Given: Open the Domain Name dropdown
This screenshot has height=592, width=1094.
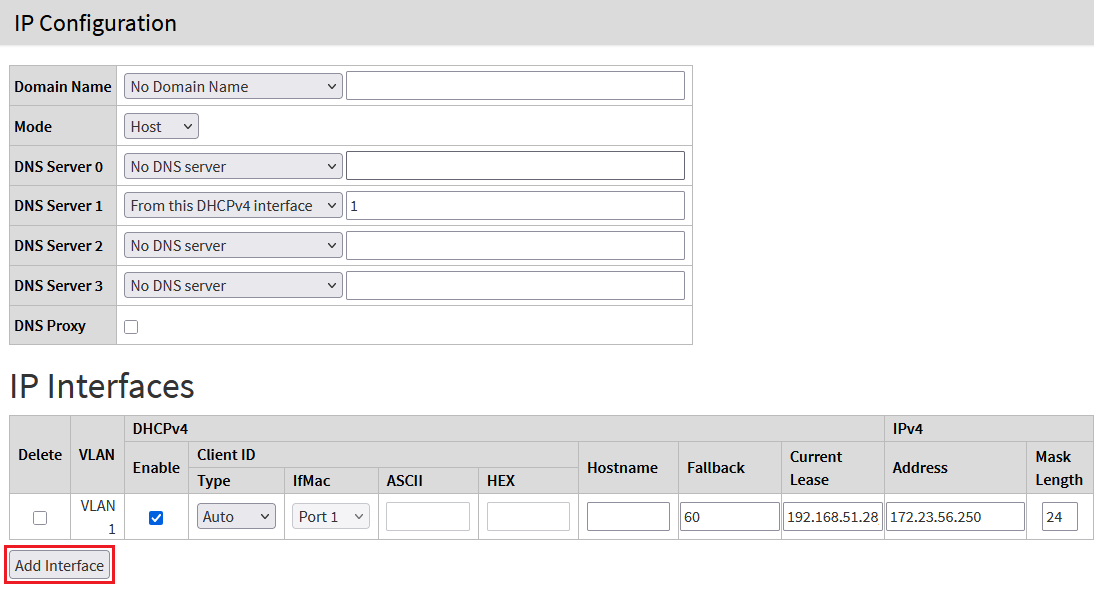Looking at the screenshot, I should [x=232, y=86].
